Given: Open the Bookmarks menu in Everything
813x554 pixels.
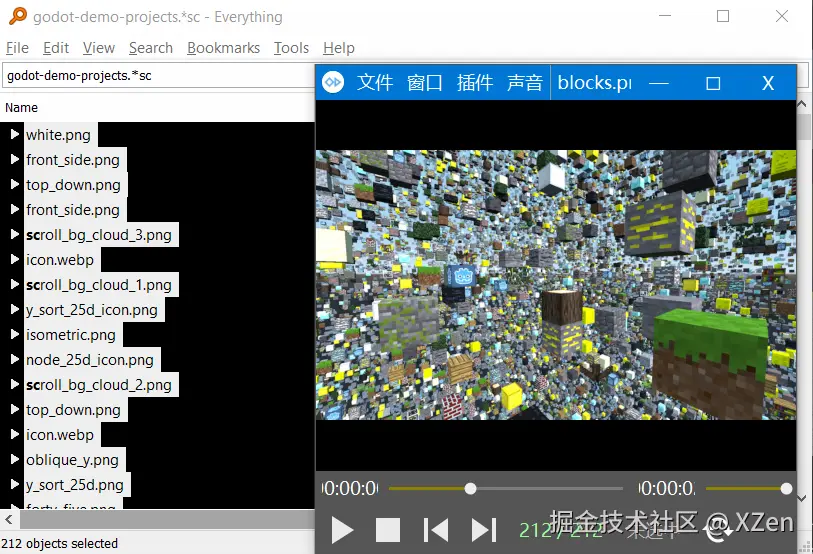Looking at the screenshot, I should pyautogui.click(x=223, y=48).
